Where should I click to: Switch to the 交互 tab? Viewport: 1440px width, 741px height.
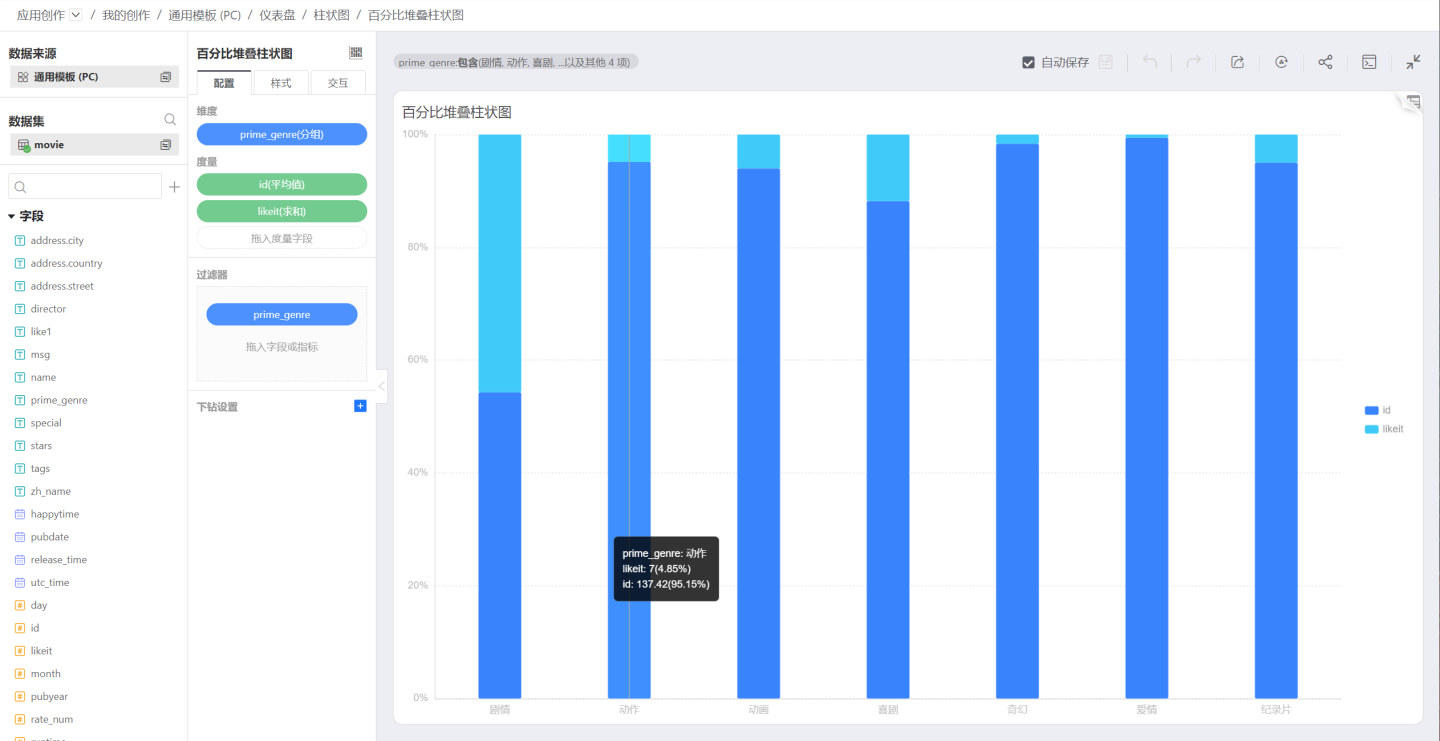(338, 83)
